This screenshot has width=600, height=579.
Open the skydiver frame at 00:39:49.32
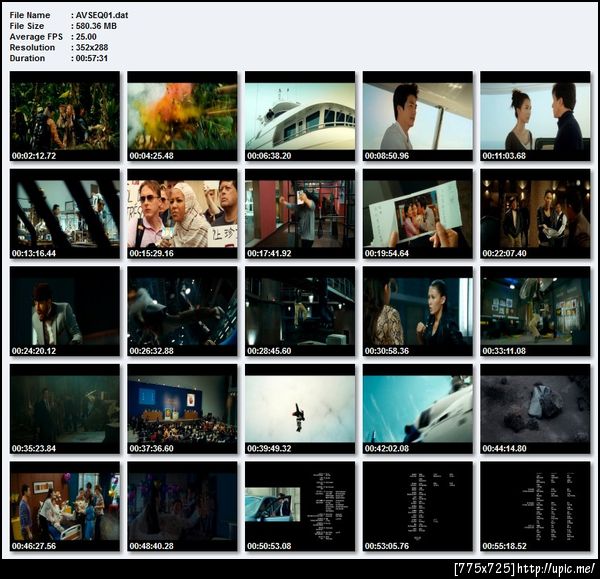300,409
